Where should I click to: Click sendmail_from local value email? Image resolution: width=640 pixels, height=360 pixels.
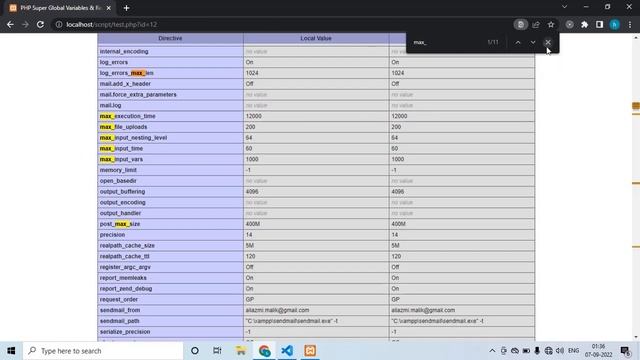point(277,310)
